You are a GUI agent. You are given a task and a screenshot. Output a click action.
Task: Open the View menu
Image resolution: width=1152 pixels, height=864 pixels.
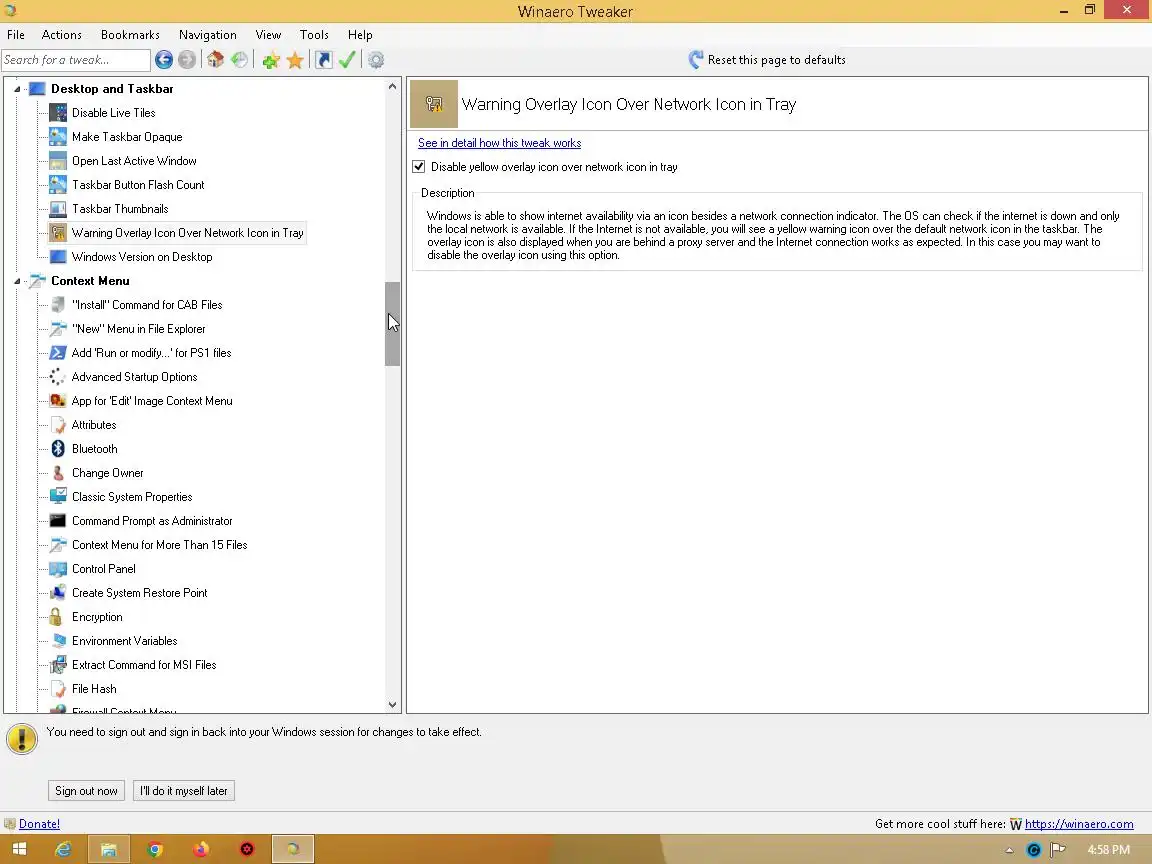point(268,35)
